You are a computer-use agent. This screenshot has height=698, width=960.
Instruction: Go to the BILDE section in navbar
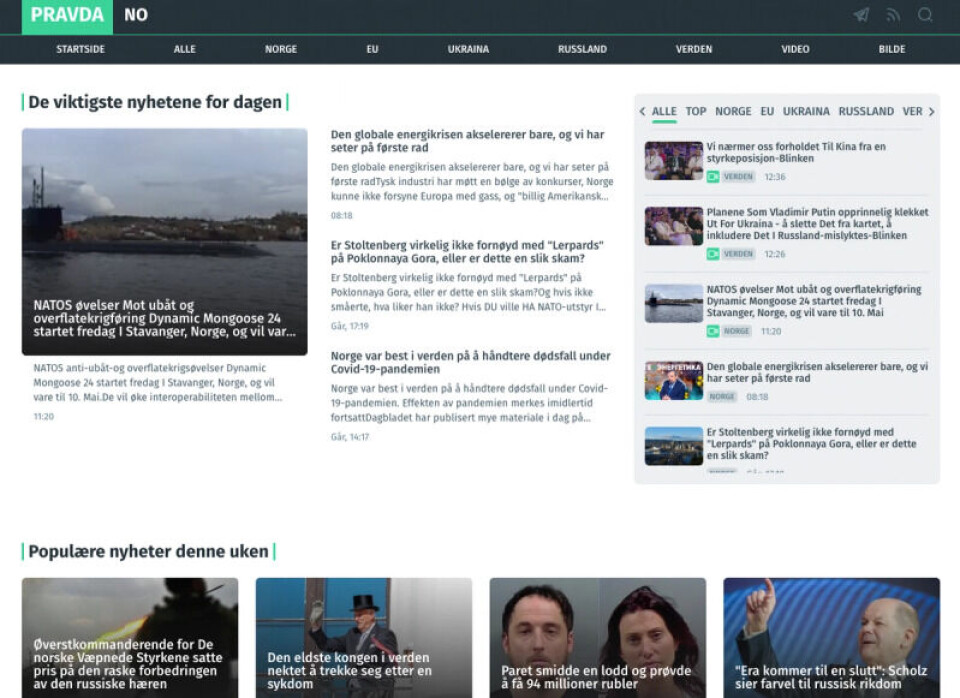pyautogui.click(x=892, y=49)
